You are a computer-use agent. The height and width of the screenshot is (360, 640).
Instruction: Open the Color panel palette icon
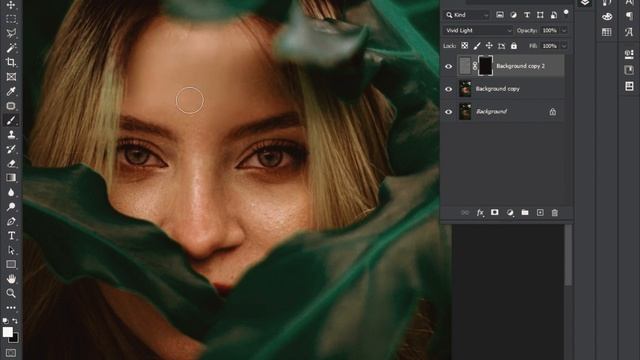(607, 16)
